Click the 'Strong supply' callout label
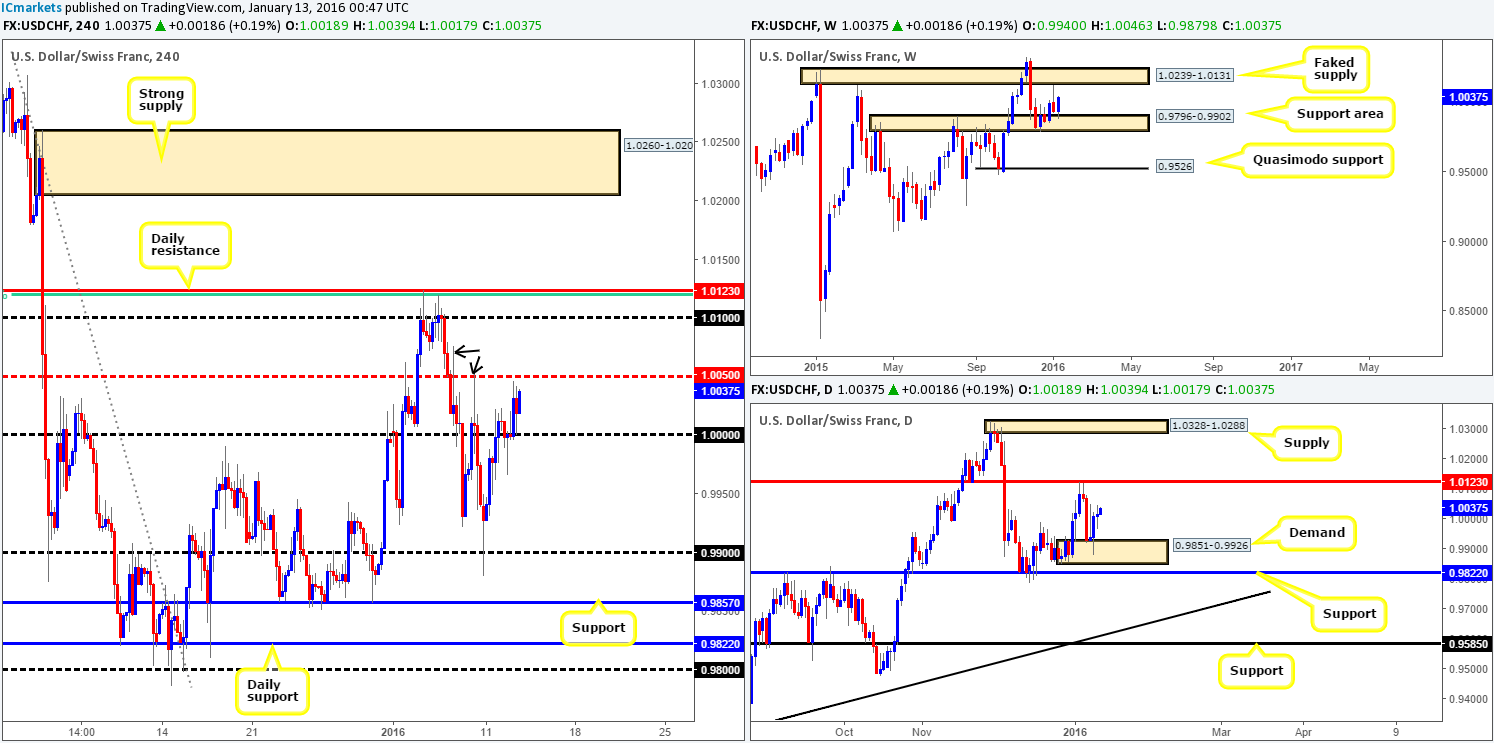 pyautogui.click(x=160, y=99)
